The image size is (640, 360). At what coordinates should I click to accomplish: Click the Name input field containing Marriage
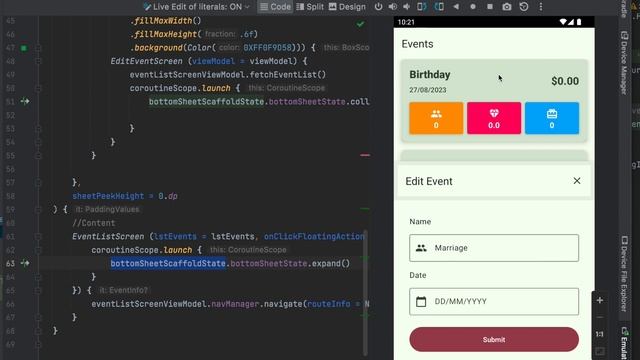tap(494, 248)
